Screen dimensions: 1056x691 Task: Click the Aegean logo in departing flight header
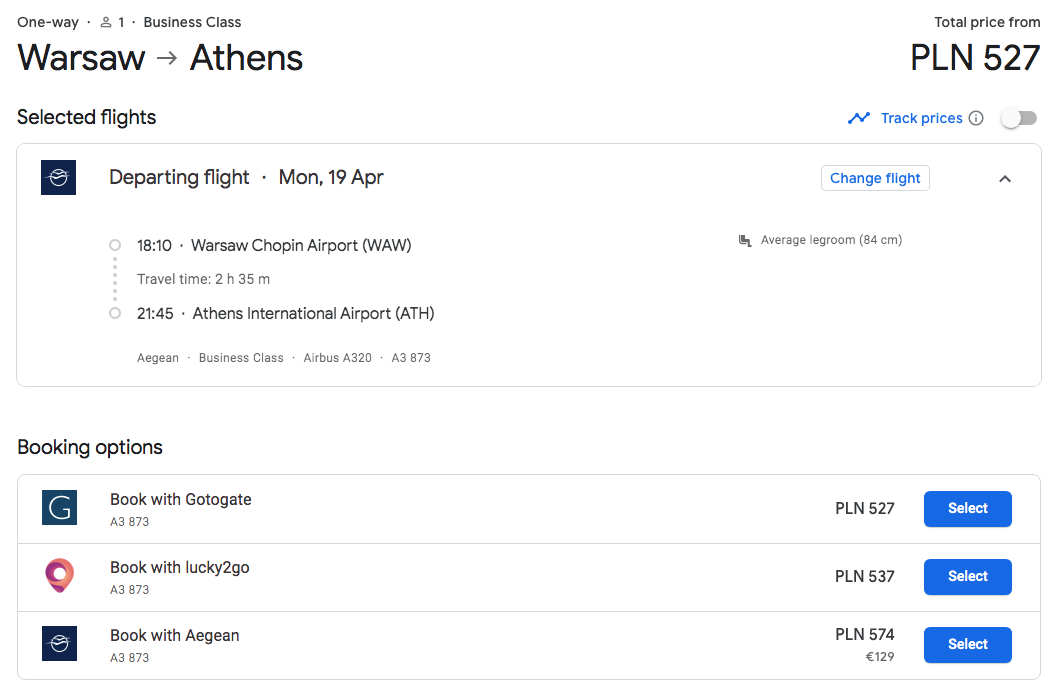[x=59, y=177]
